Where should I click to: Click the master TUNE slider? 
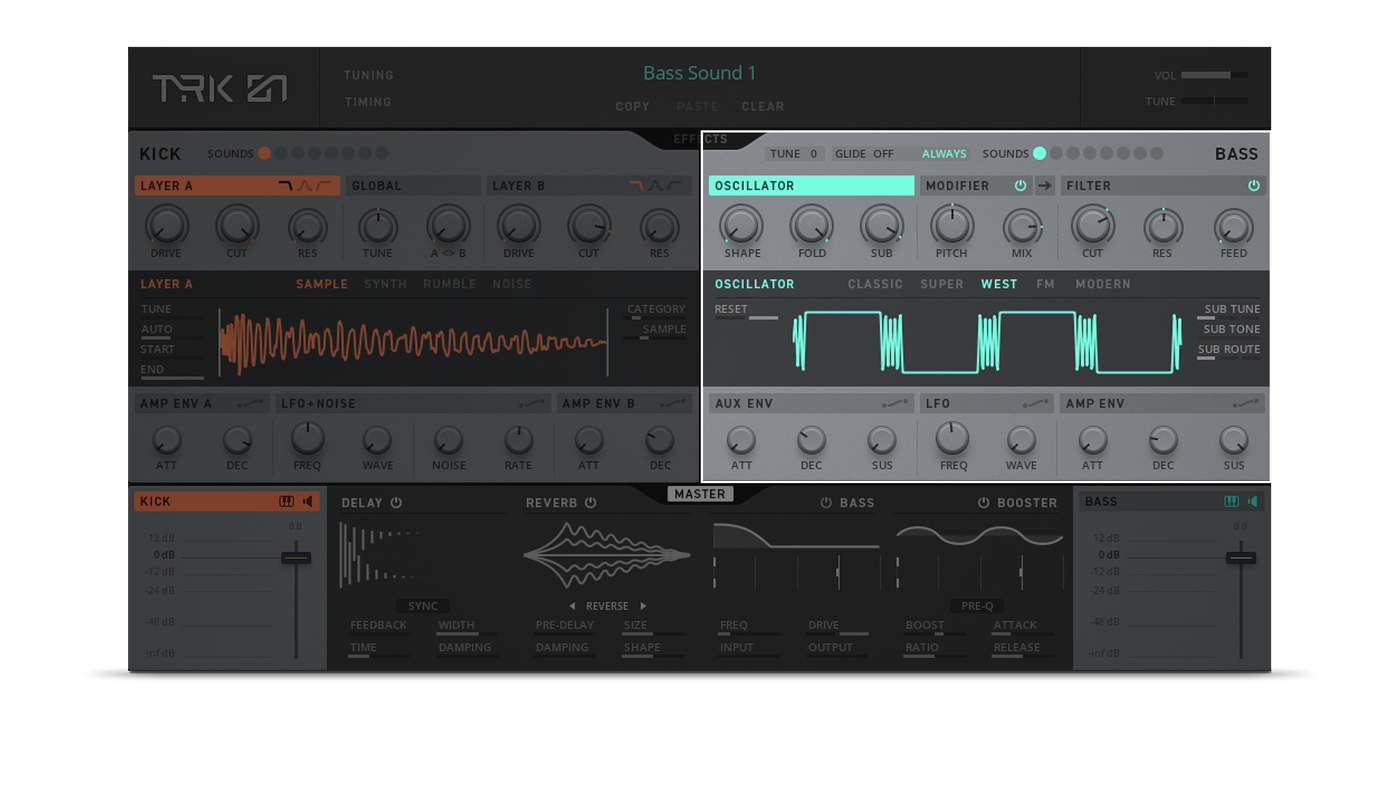click(x=1214, y=101)
